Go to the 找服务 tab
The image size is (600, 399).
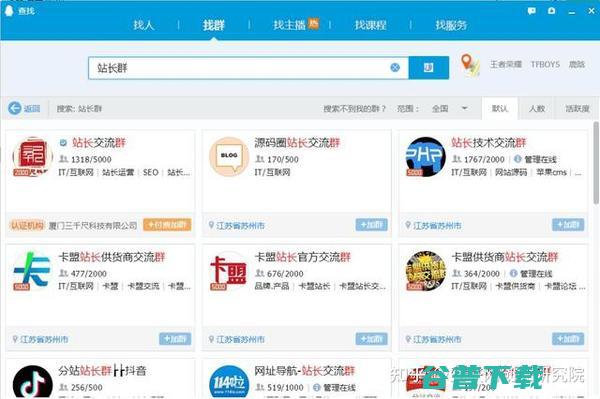pyautogui.click(x=451, y=25)
